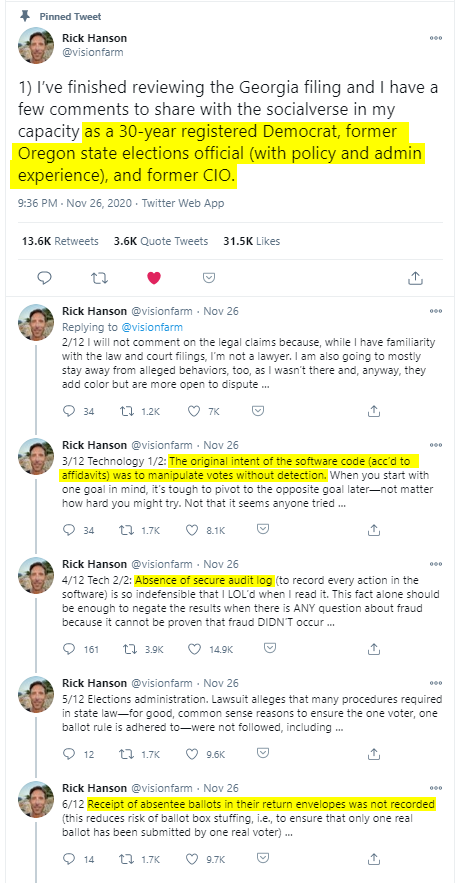Share the 5/12 Elections administration tweet
Screen dimensions: 457x883
point(373,753)
